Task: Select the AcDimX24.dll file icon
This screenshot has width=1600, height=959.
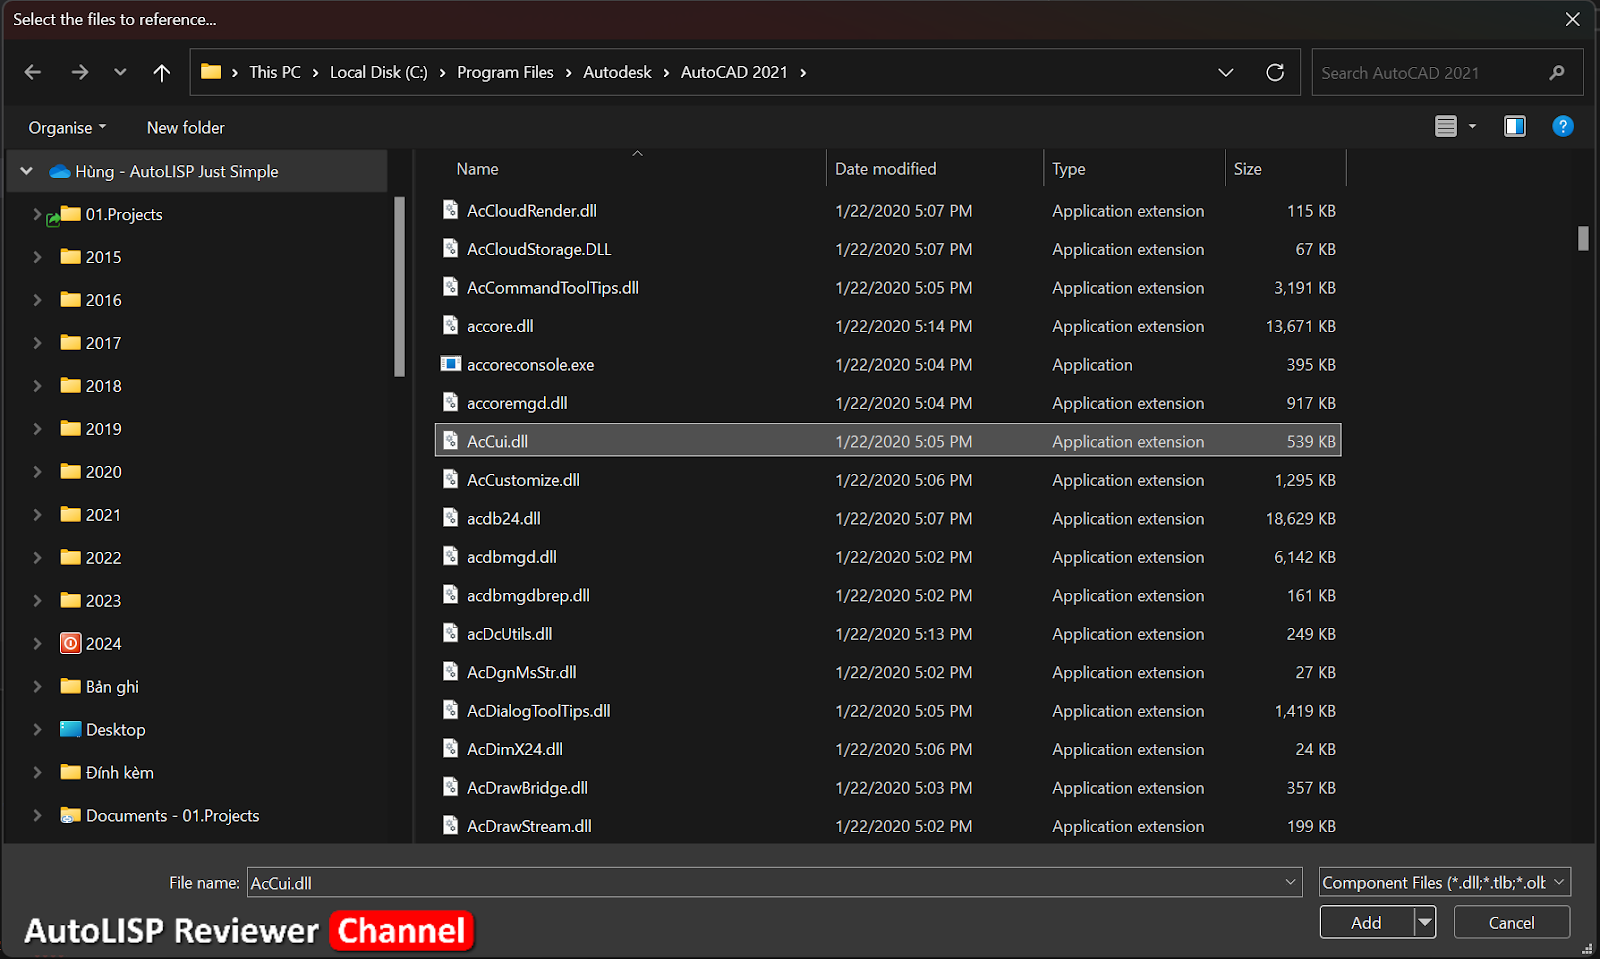Action: 451,749
